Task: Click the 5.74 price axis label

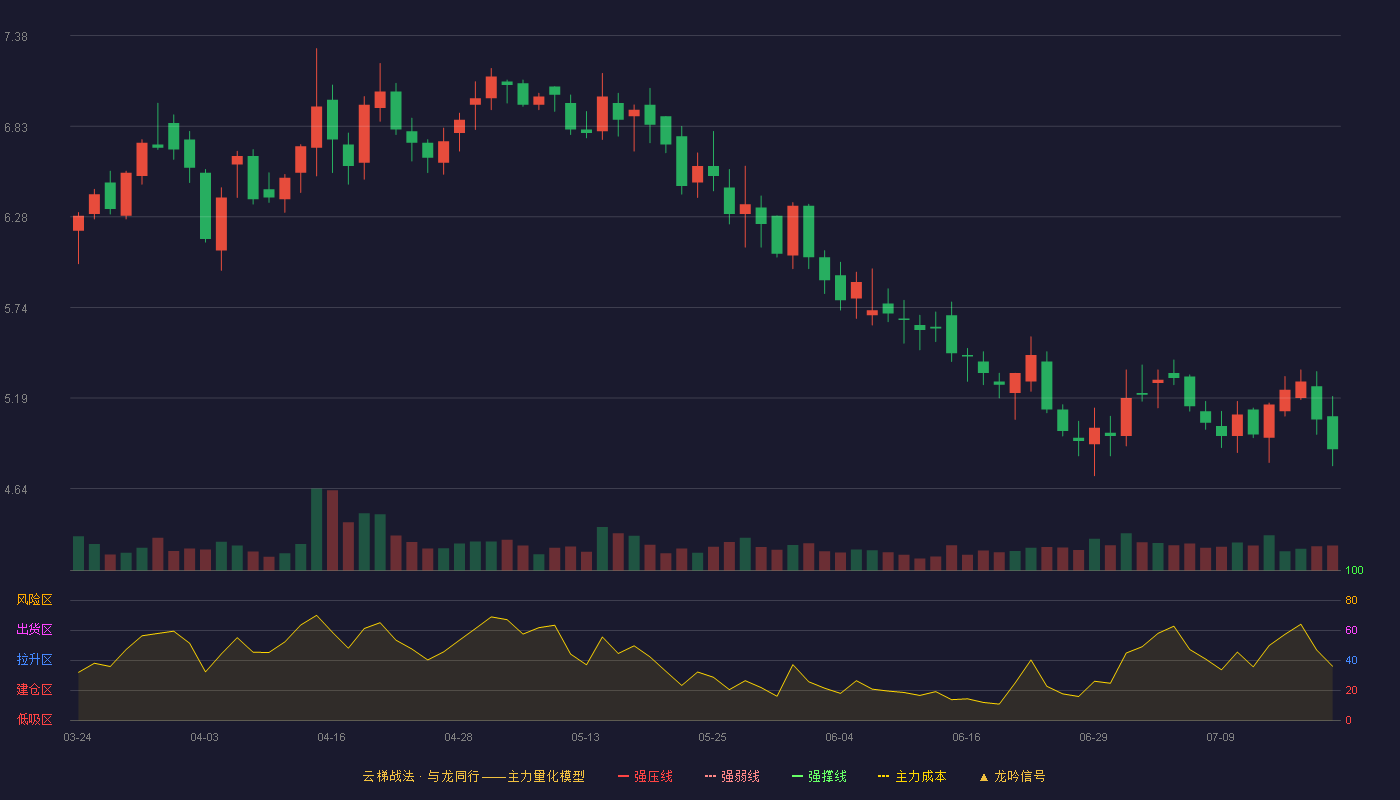Action: pos(16,309)
